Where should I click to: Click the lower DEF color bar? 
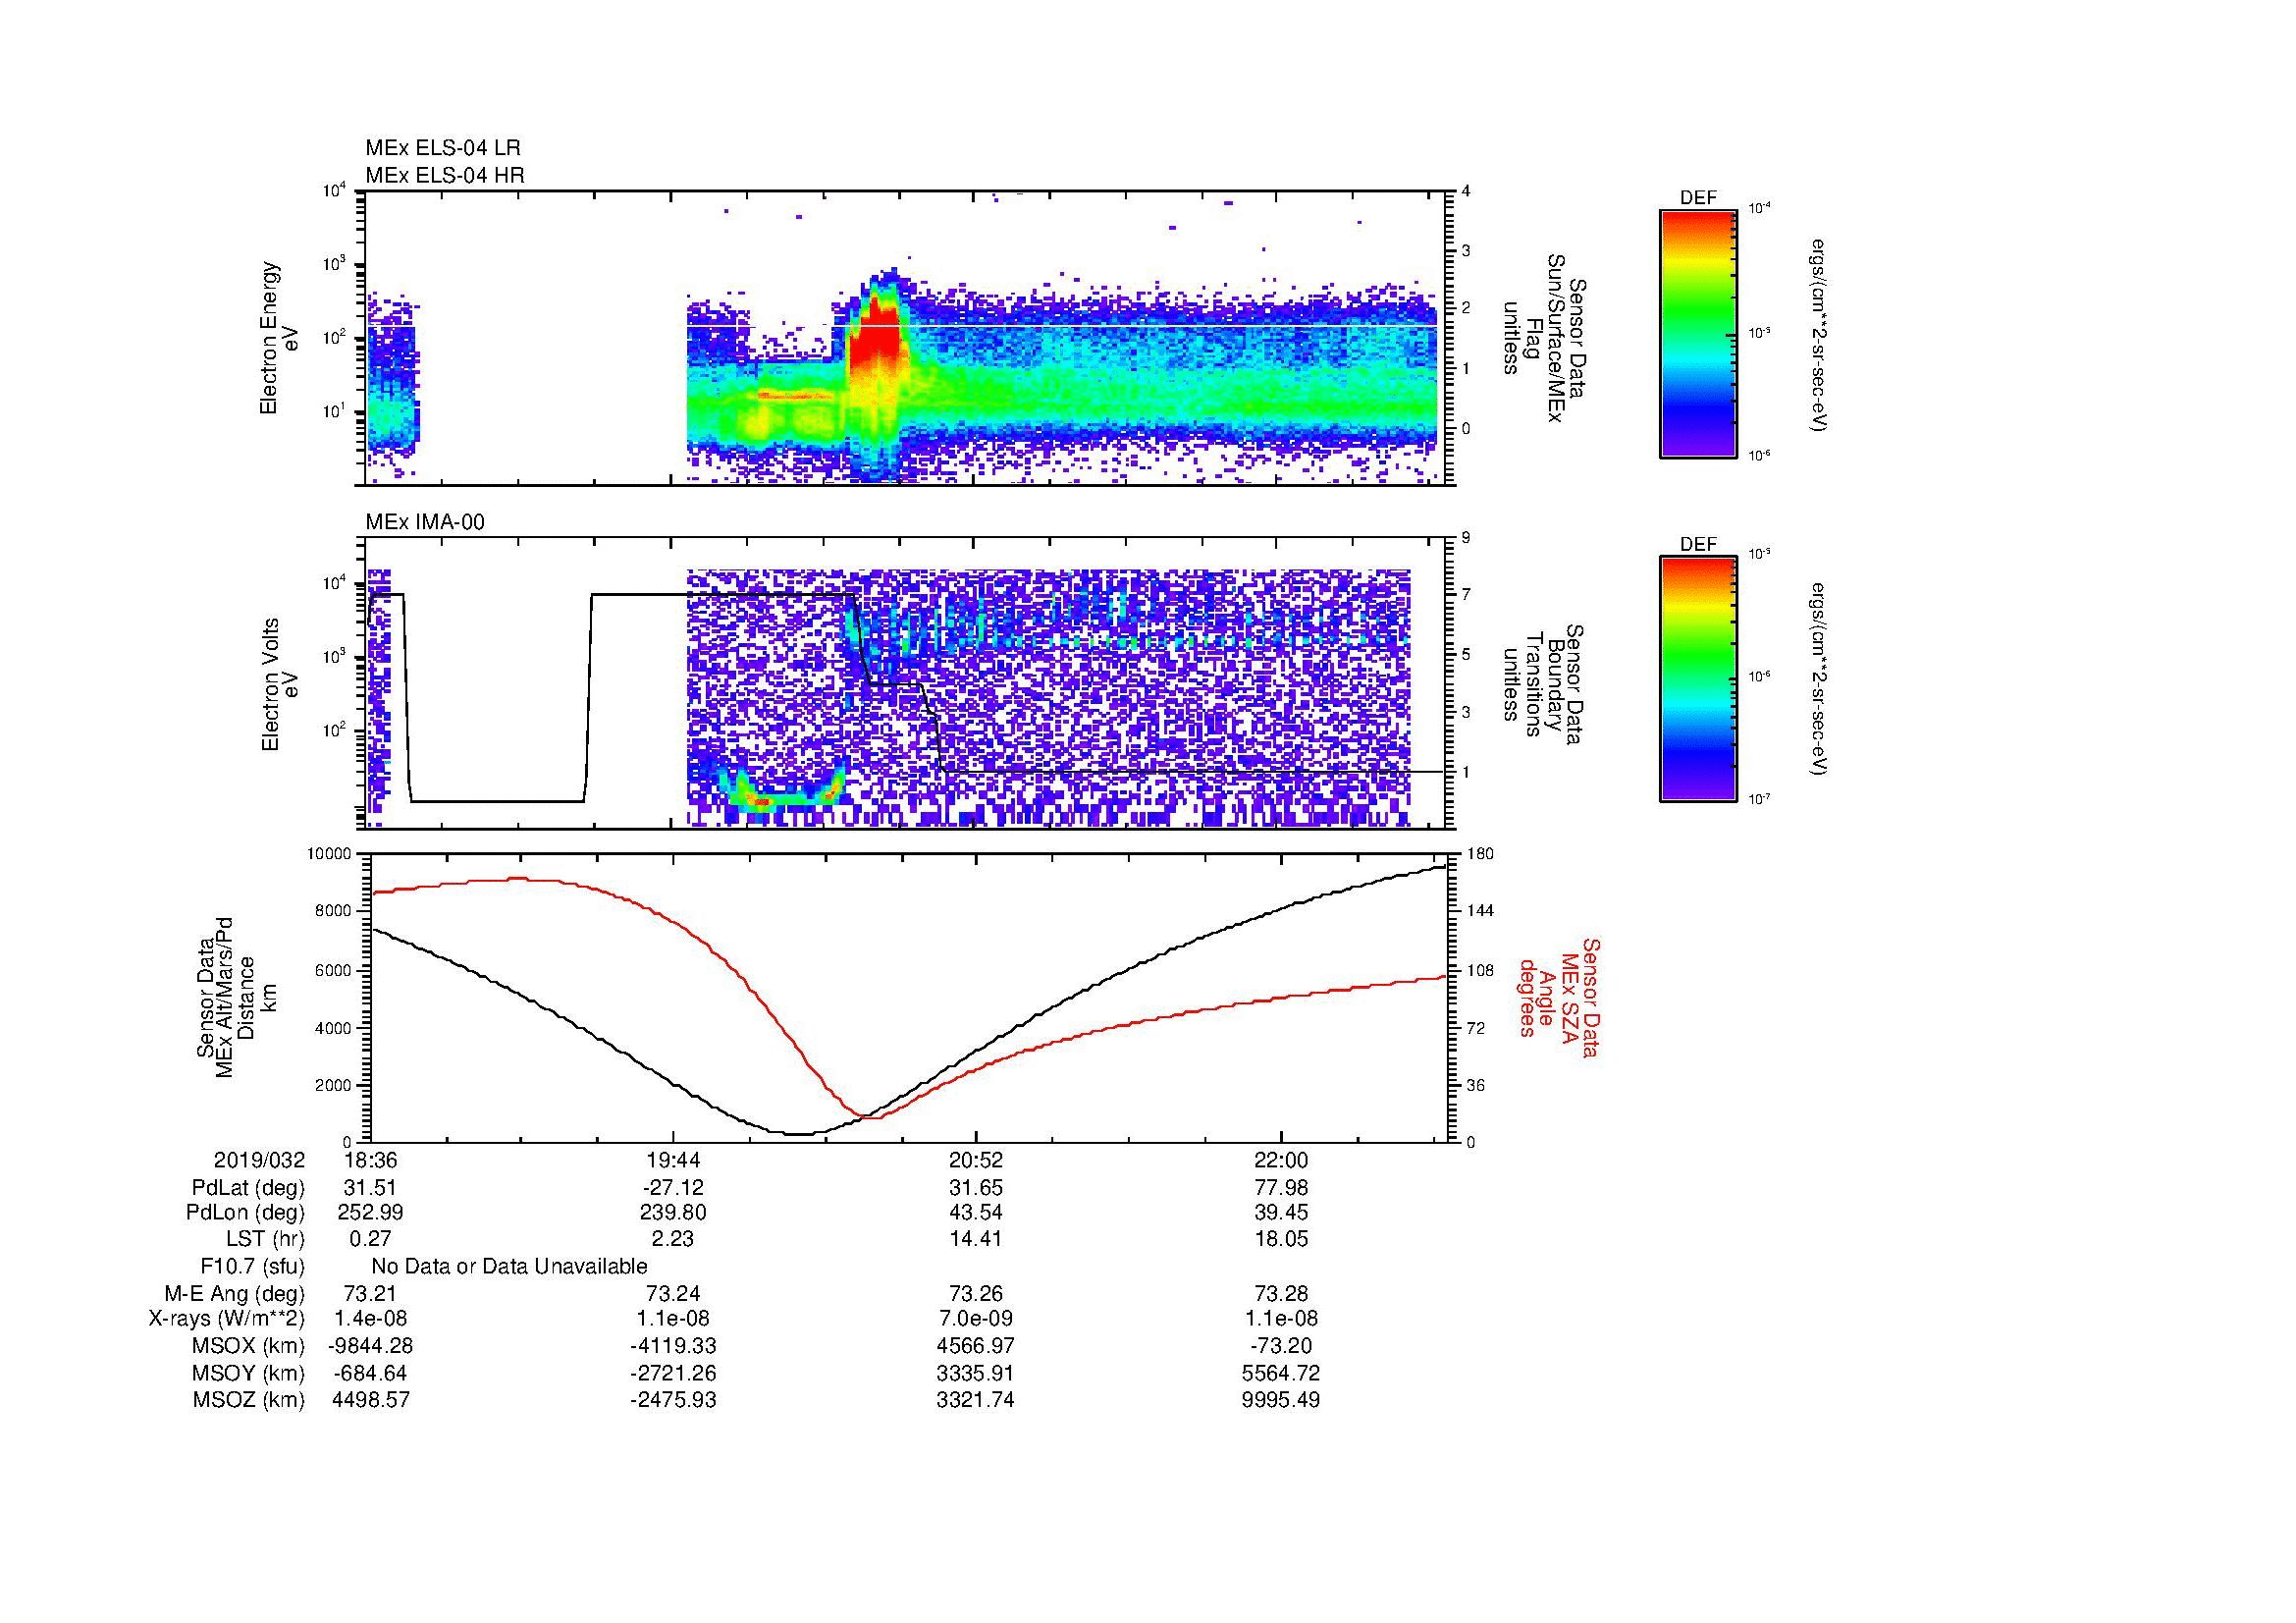pos(1698,679)
